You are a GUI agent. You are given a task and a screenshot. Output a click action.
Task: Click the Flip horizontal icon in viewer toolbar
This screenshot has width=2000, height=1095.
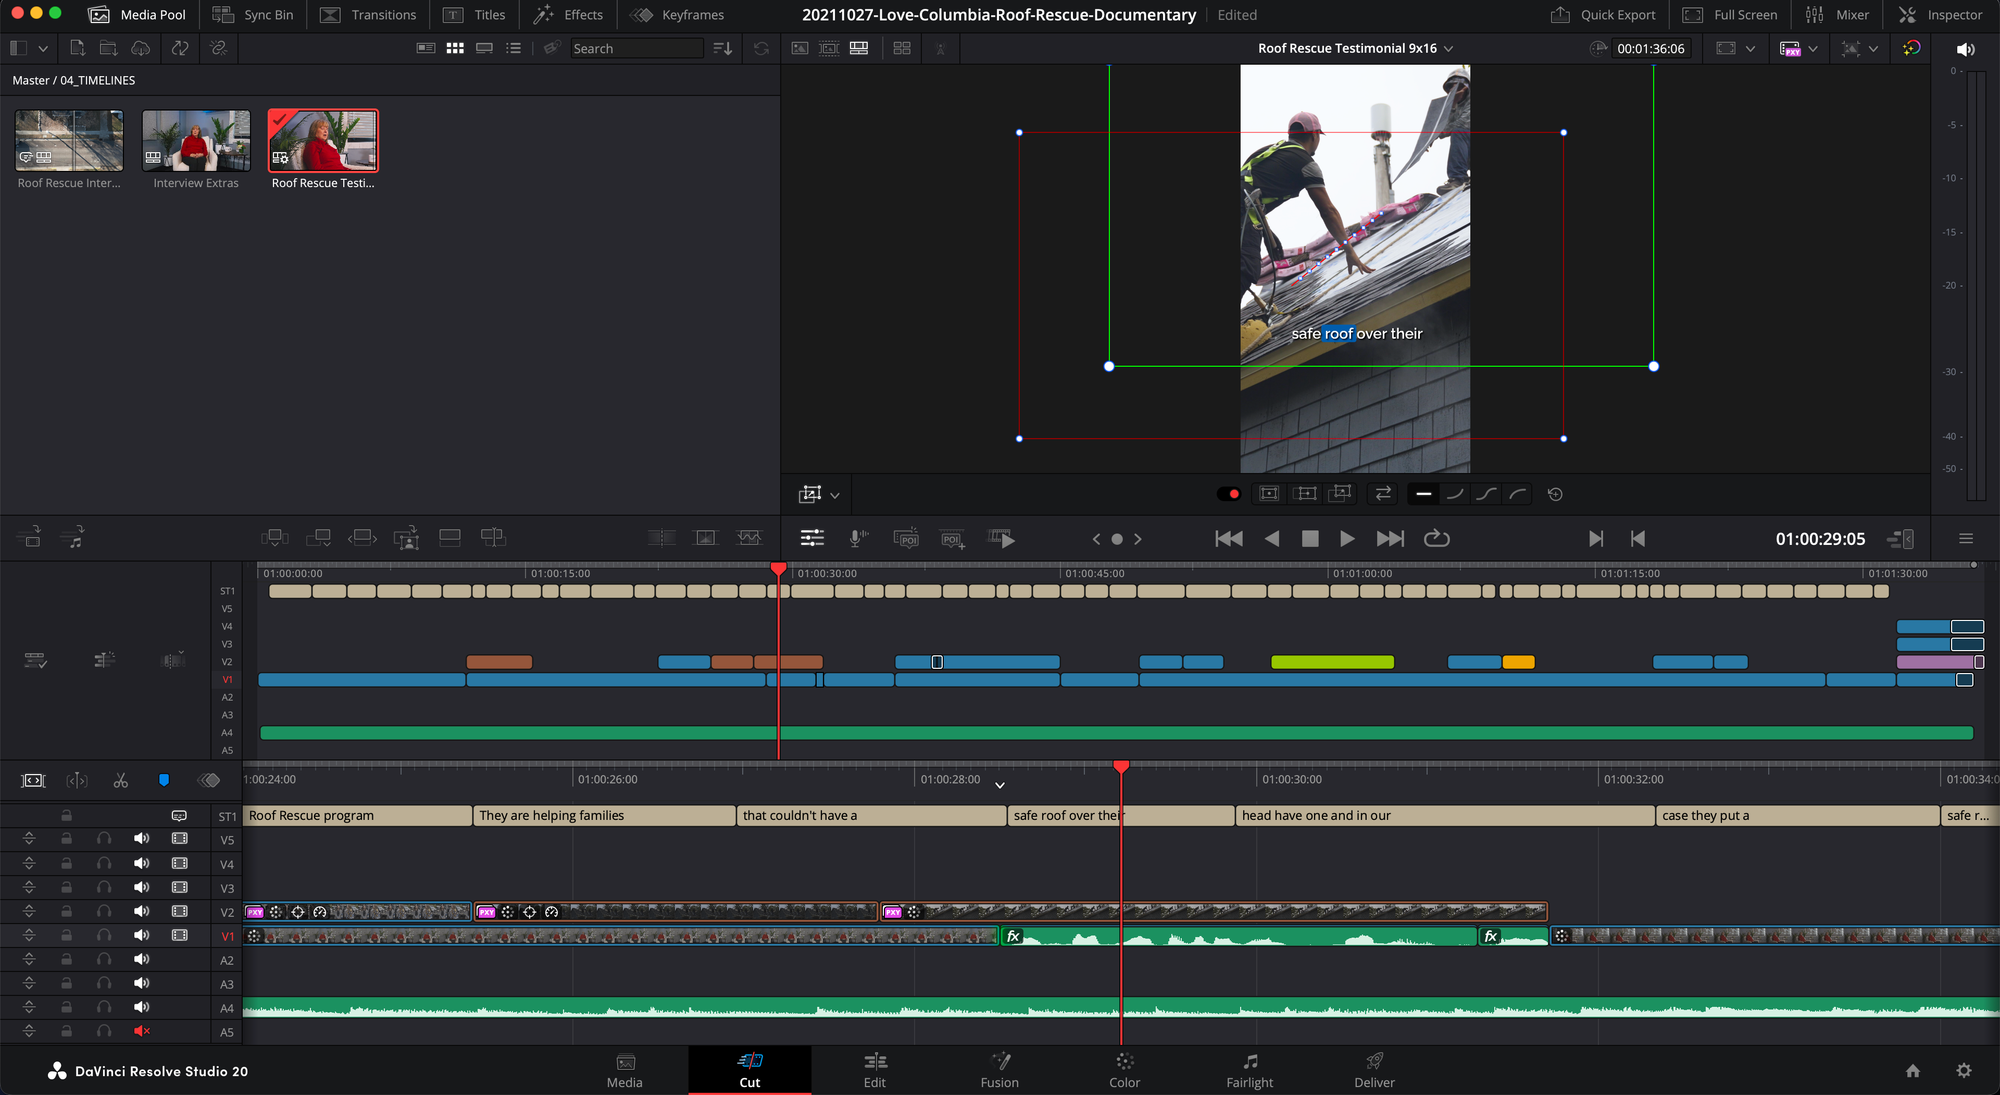coord(1383,494)
